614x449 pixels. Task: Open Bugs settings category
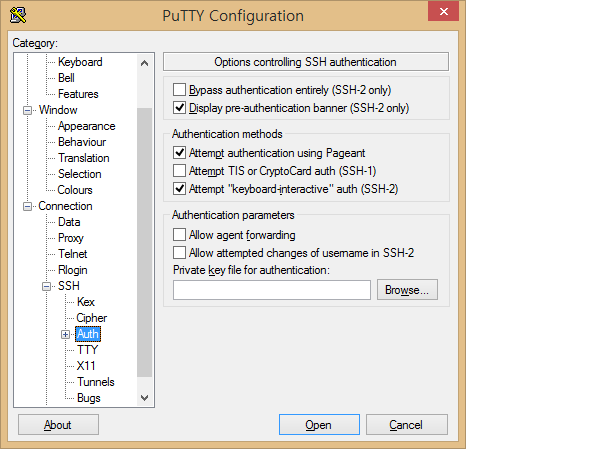click(89, 399)
